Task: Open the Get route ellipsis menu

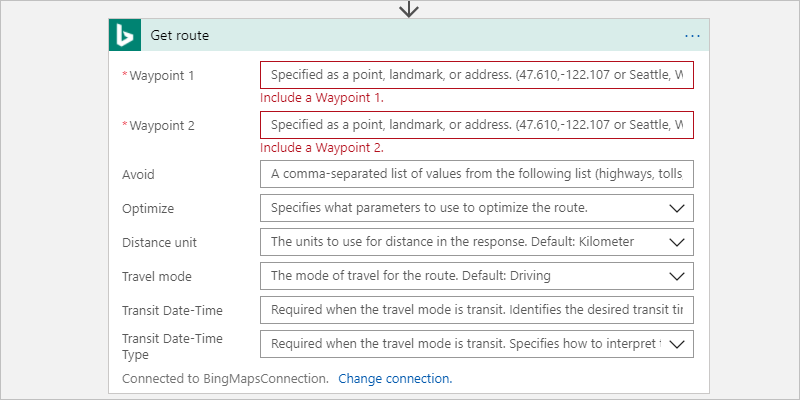Action: [692, 36]
